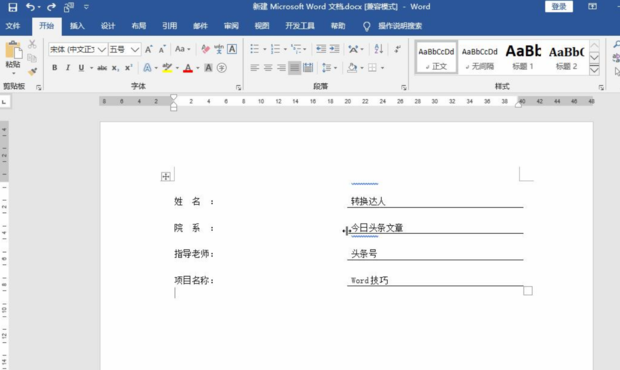Image resolution: width=620 pixels, height=370 pixels.
Task: Switch to the 设计 tab
Action: pyautogui.click(x=108, y=26)
